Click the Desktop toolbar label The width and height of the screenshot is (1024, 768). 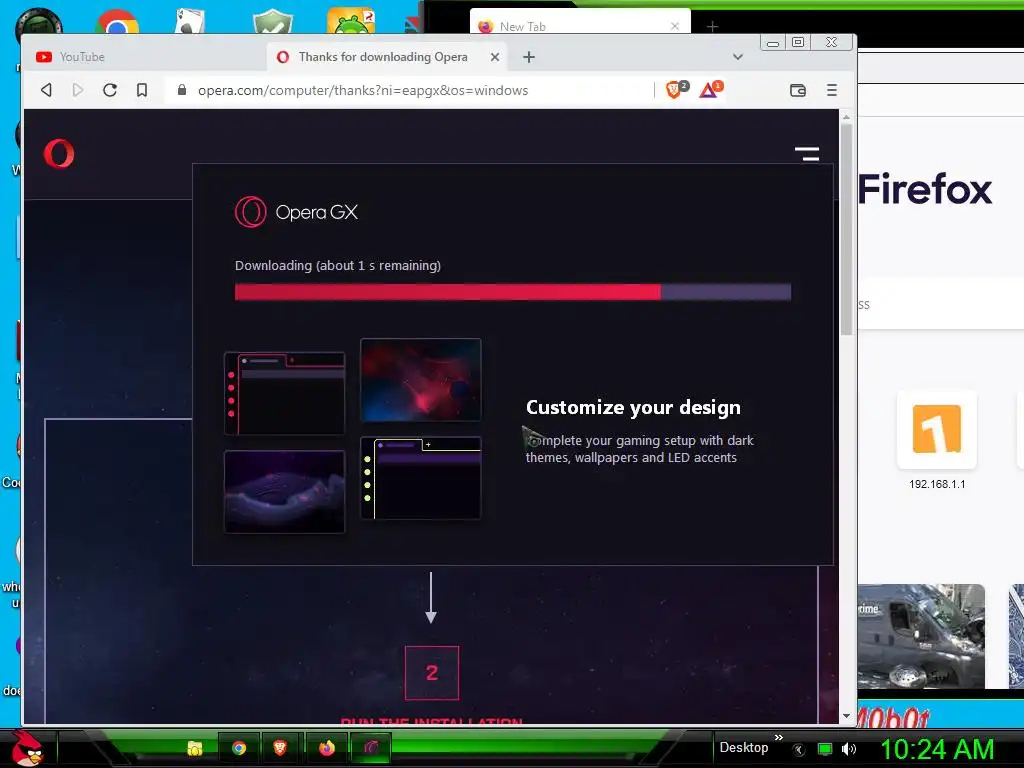click(x=743, y=748)
